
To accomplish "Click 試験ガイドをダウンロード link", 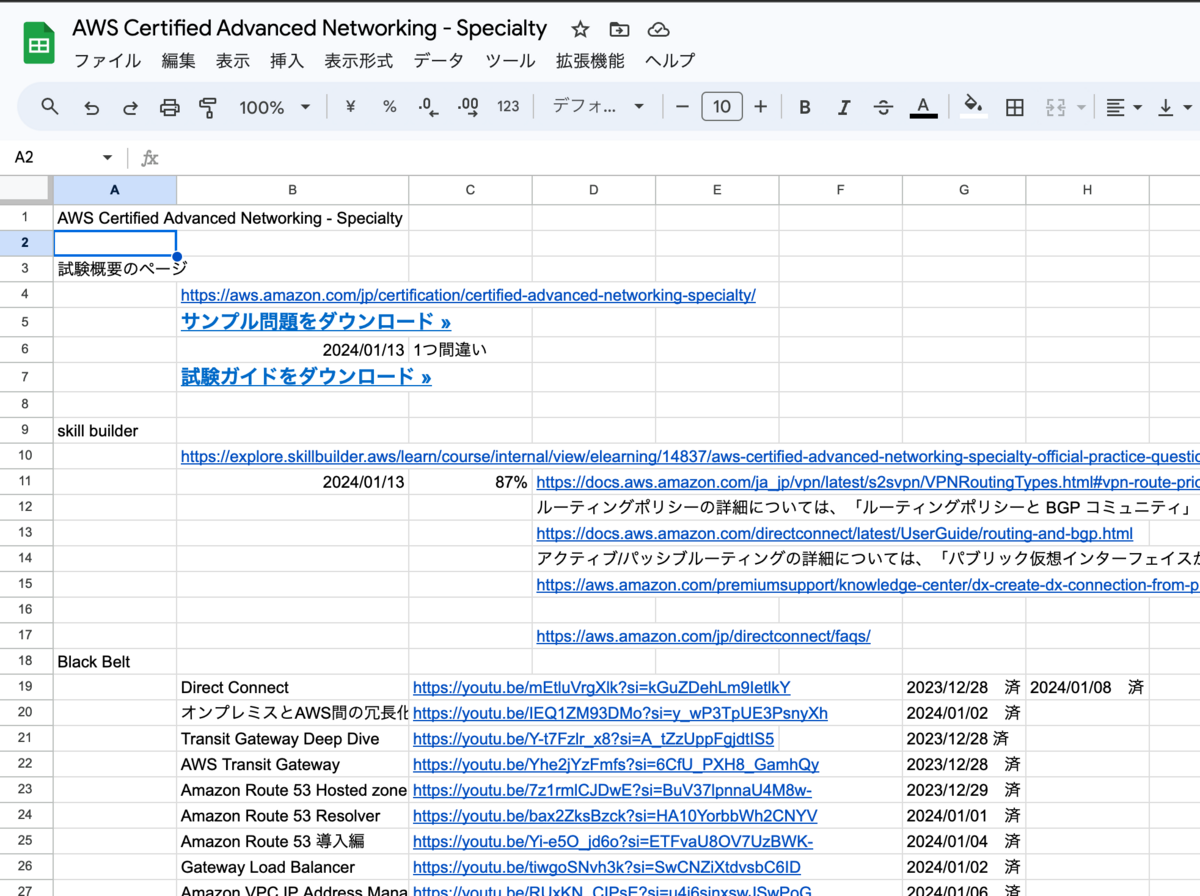I will pos(306,376).
